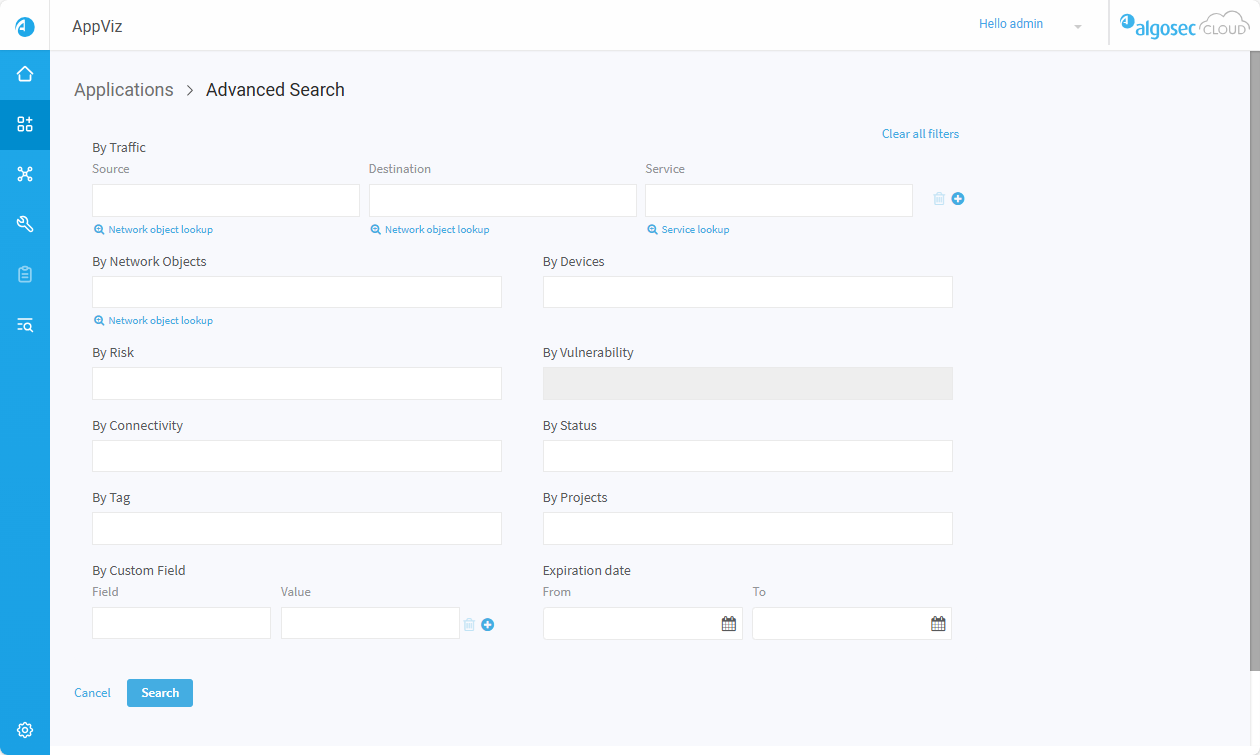Open the By Status selection field
The width and height of the screenshot is (1260, 755).
(747, 456)
